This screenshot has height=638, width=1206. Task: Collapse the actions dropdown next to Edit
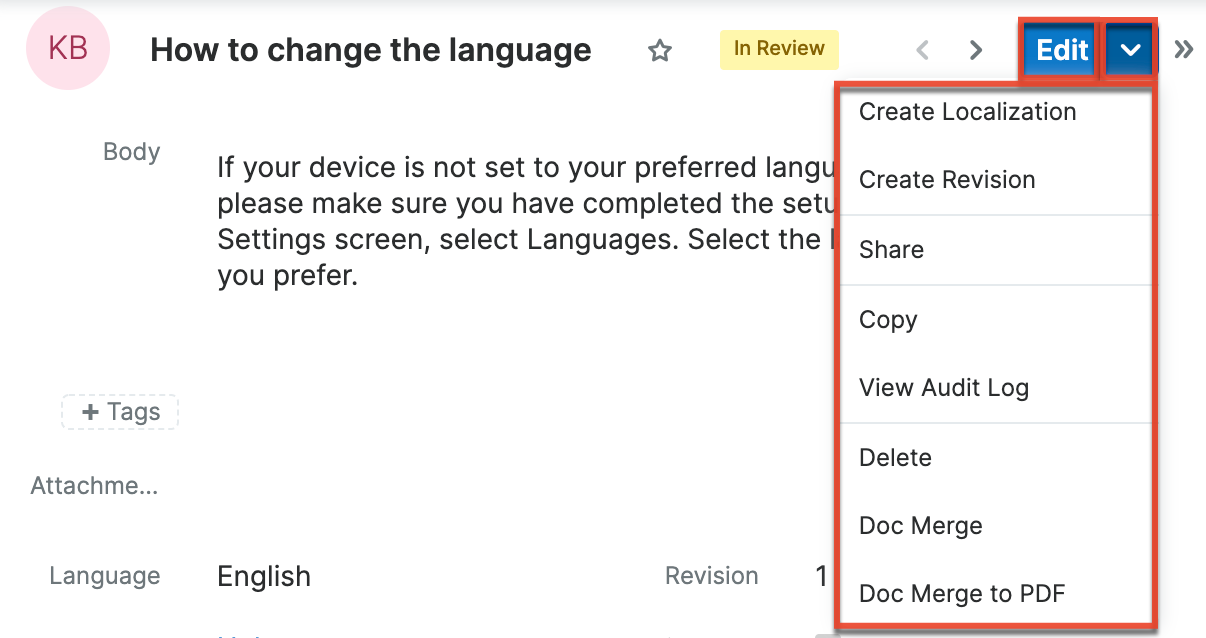pos(1130,50)
